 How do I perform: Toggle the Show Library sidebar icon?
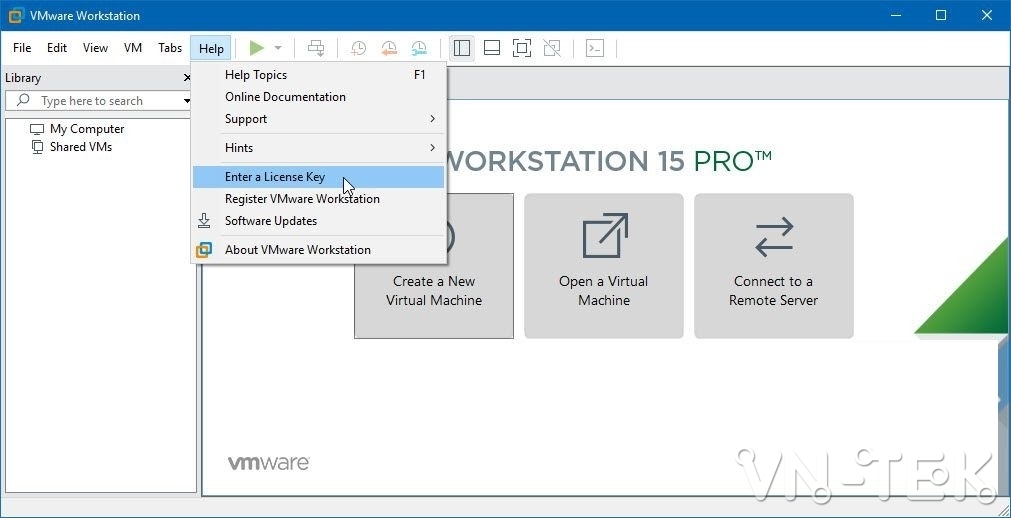[x=462, y=48]
